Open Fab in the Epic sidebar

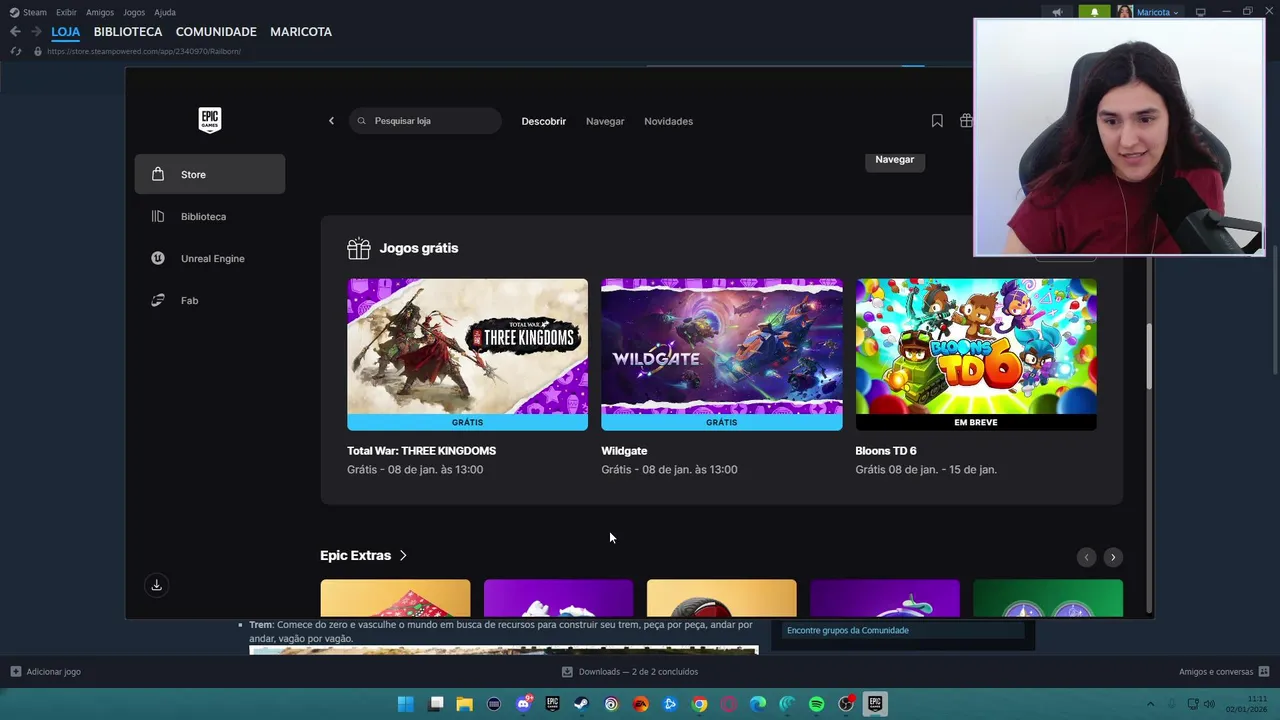click(x=210, y=300)
